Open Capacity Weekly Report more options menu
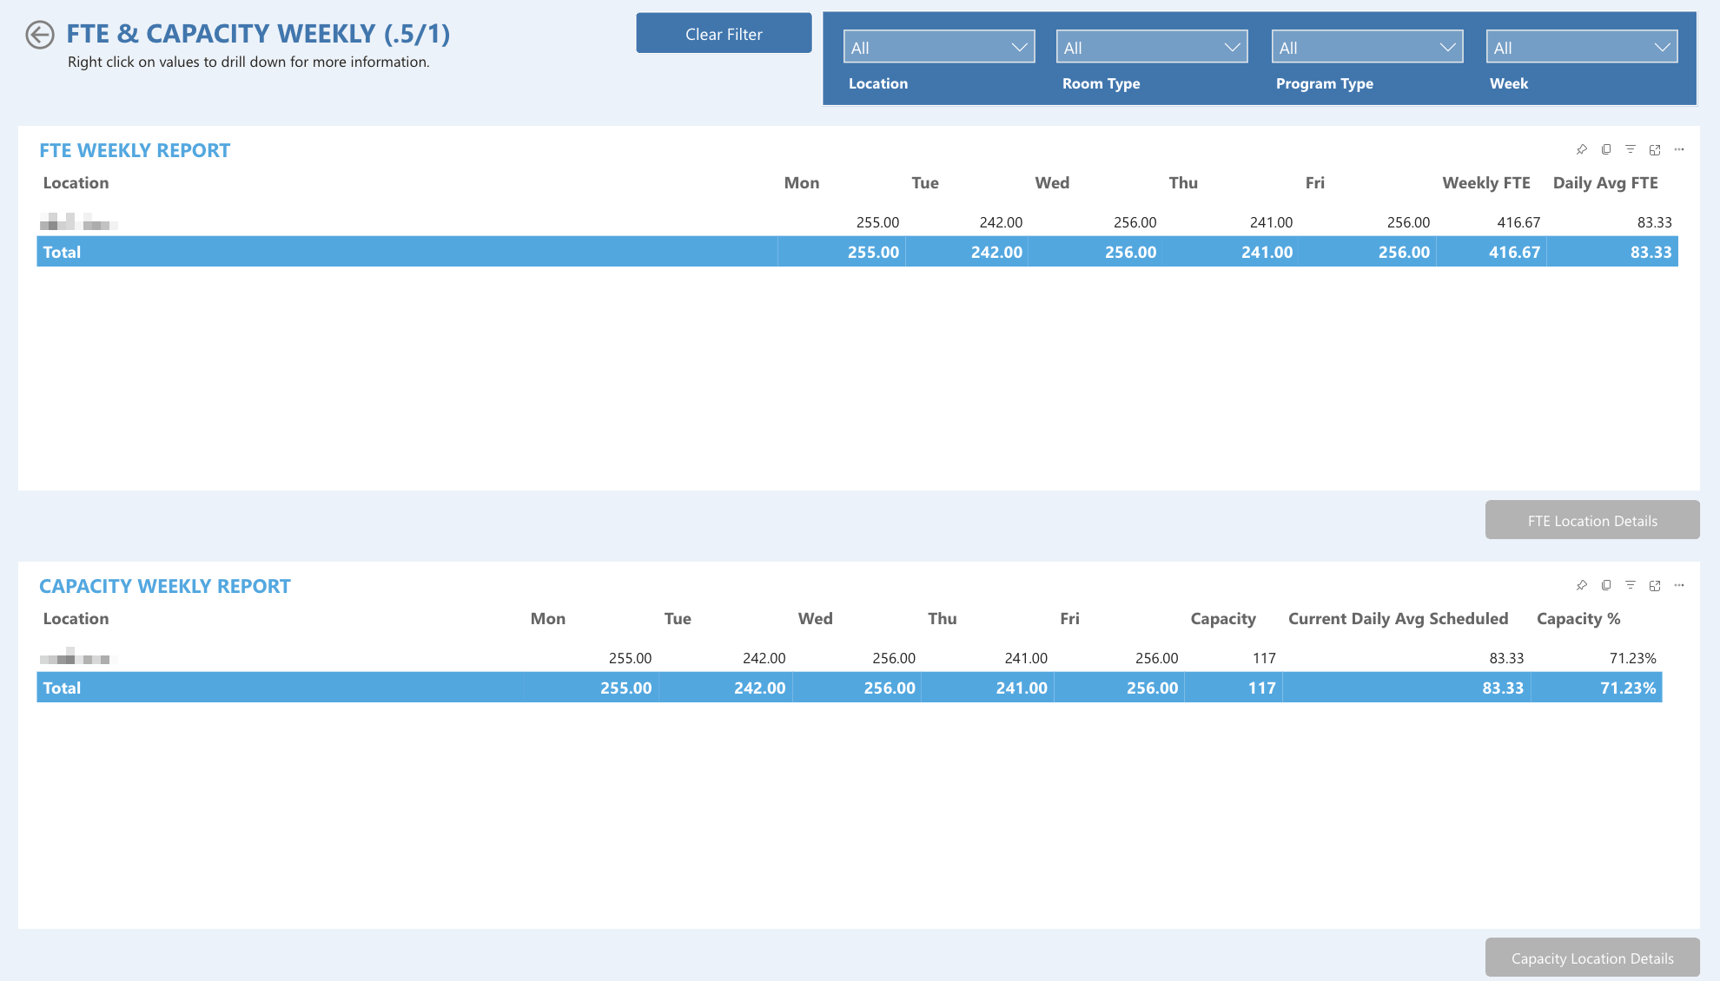Viewport: 1720px width, 981px height. coord(1680,585)
